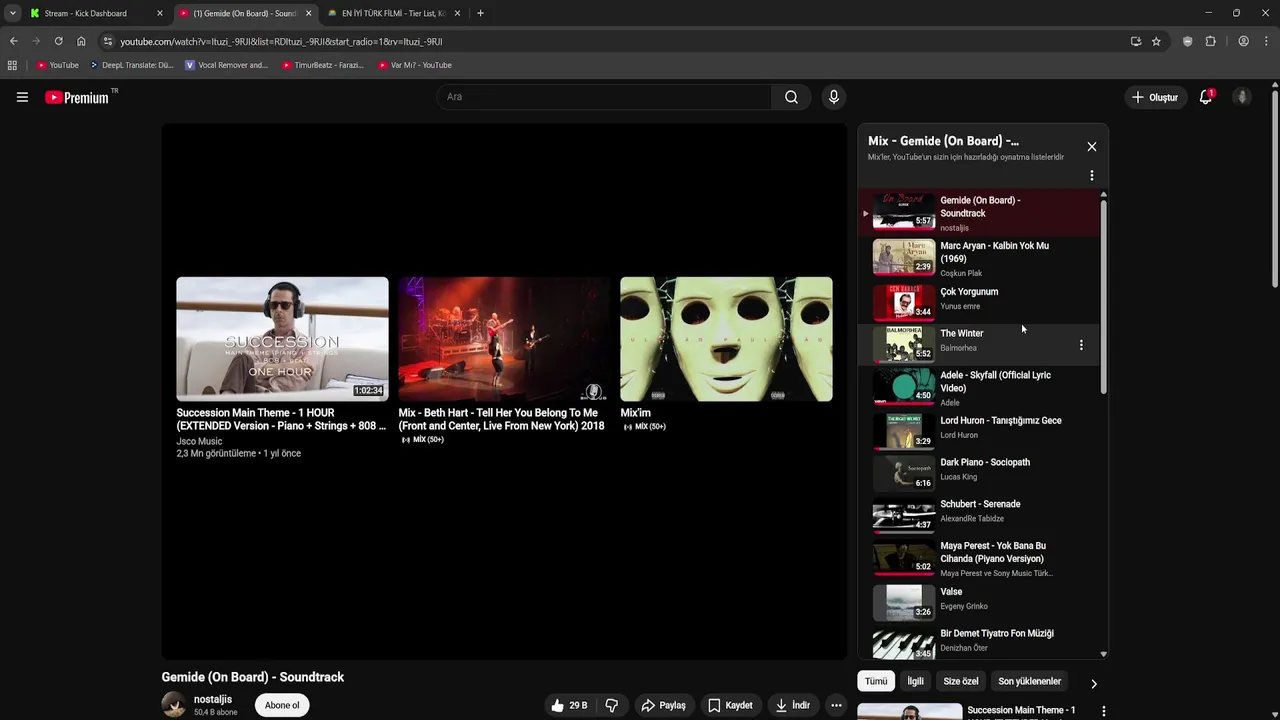Select the İlgili filter chip
This screenshot has width=1280, height=720.
[915, 681]
